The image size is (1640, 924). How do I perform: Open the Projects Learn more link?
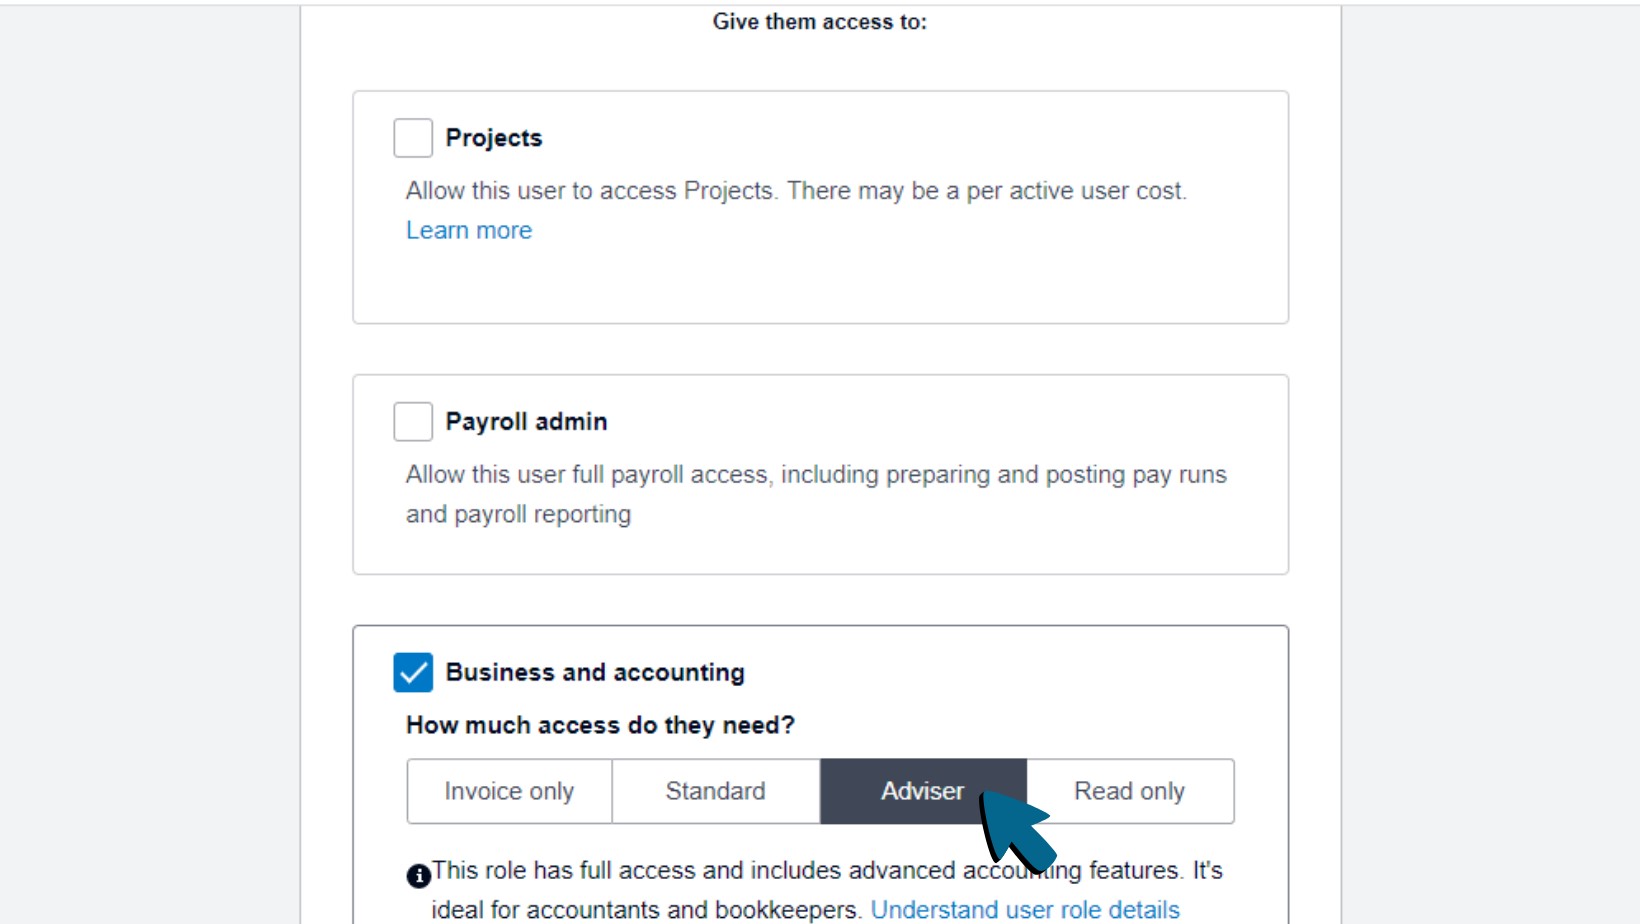click(468, 230)
